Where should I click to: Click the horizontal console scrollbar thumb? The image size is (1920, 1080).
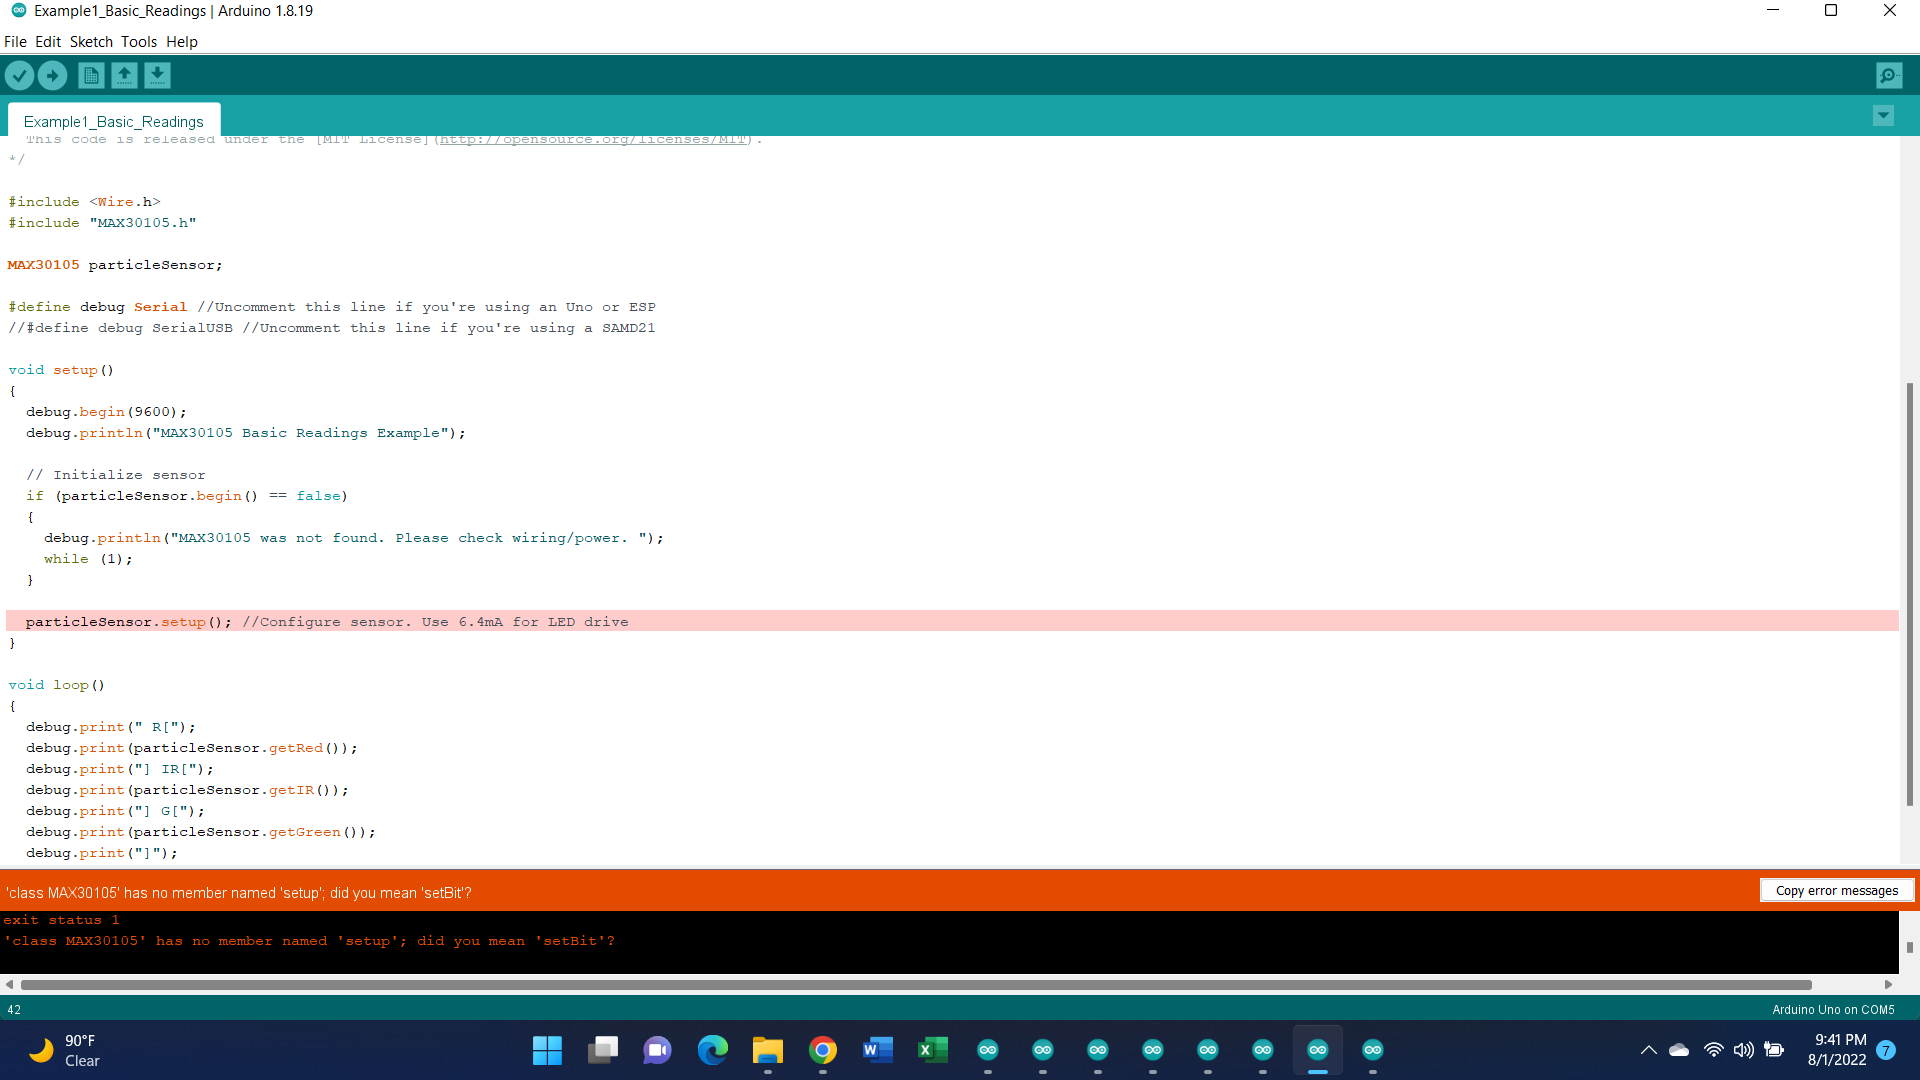tap(915, 985)
